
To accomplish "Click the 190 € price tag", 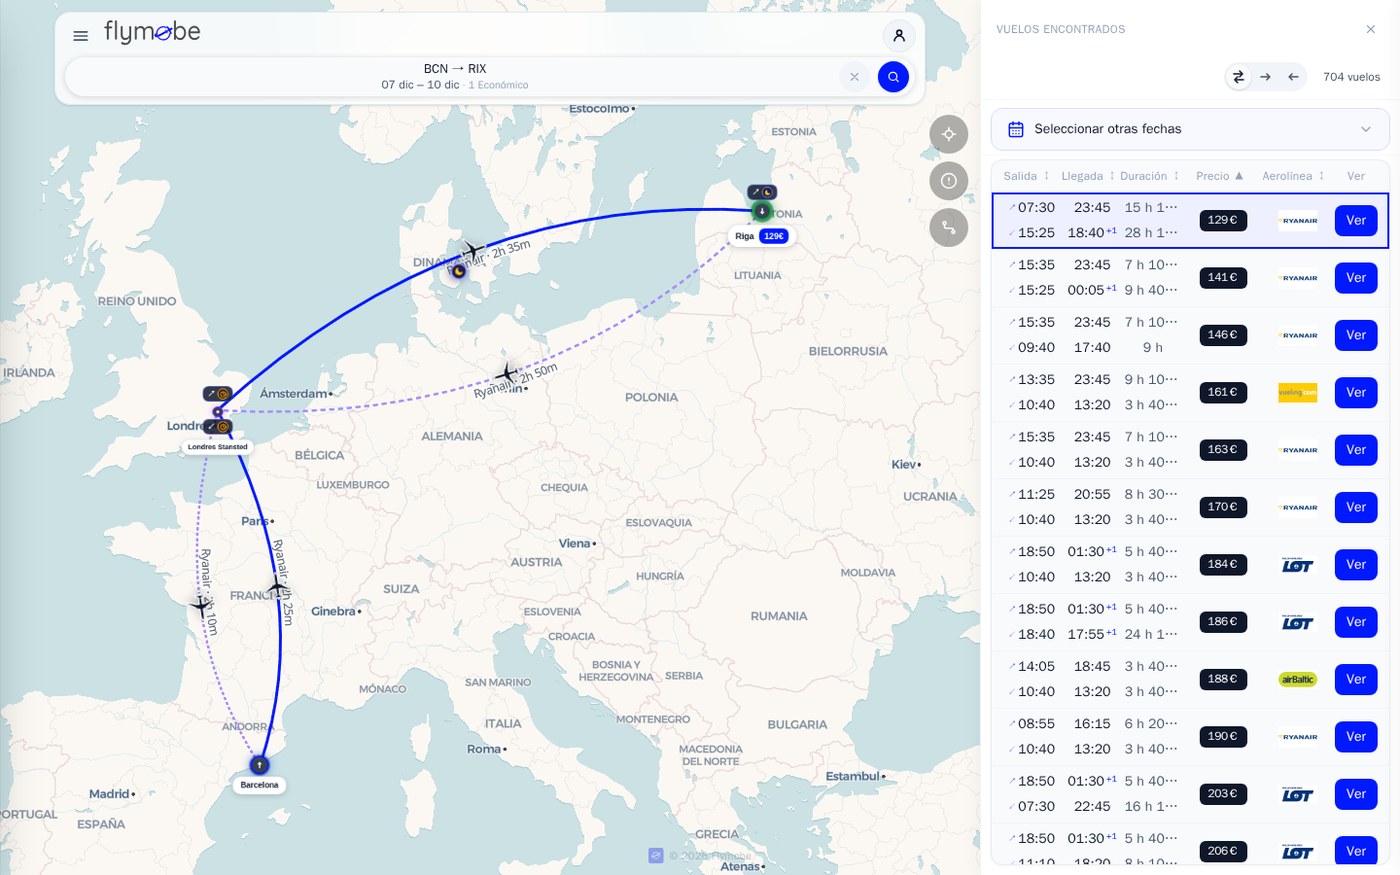I will pyautogui.click(x=1223, y=737).
